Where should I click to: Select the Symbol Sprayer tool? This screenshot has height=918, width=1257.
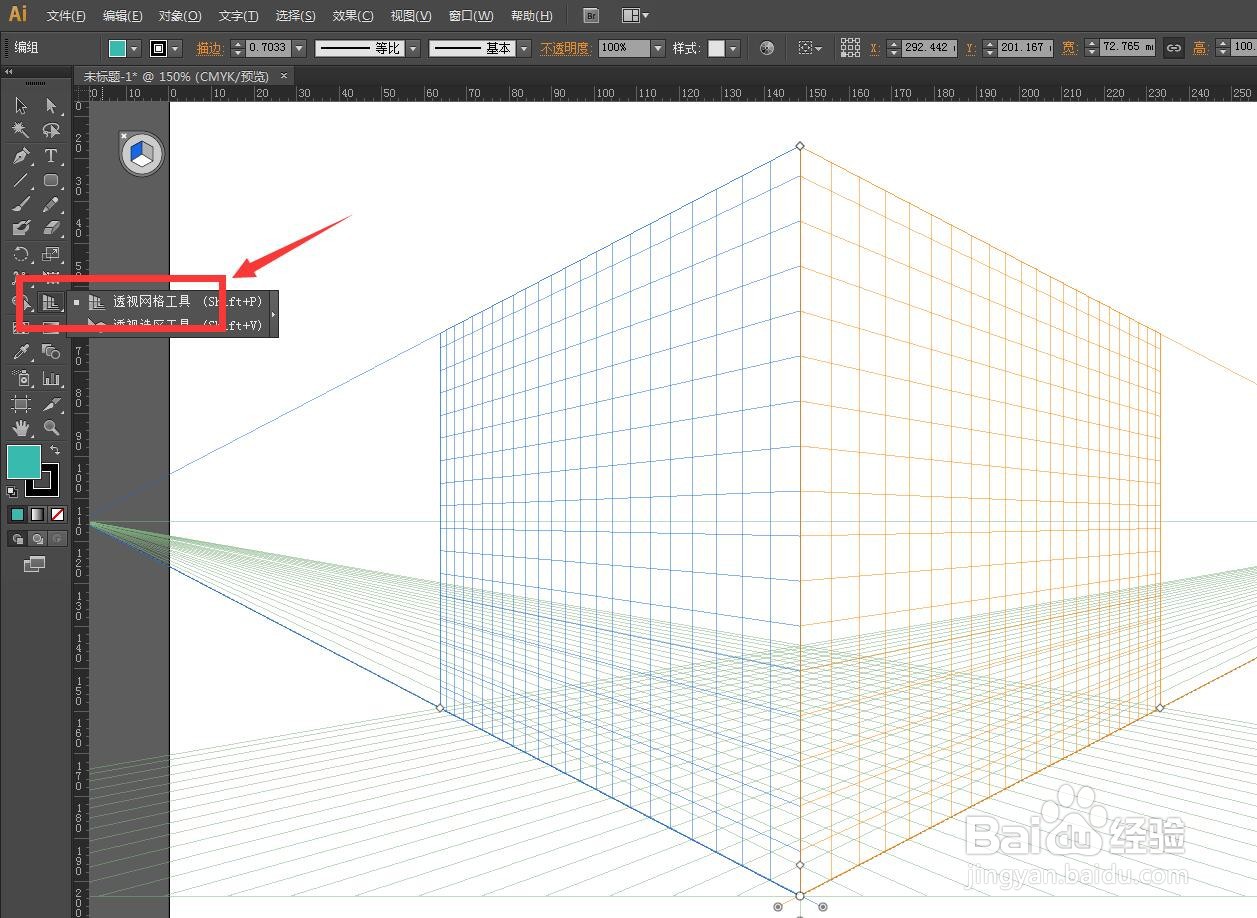tap(21, 378)
